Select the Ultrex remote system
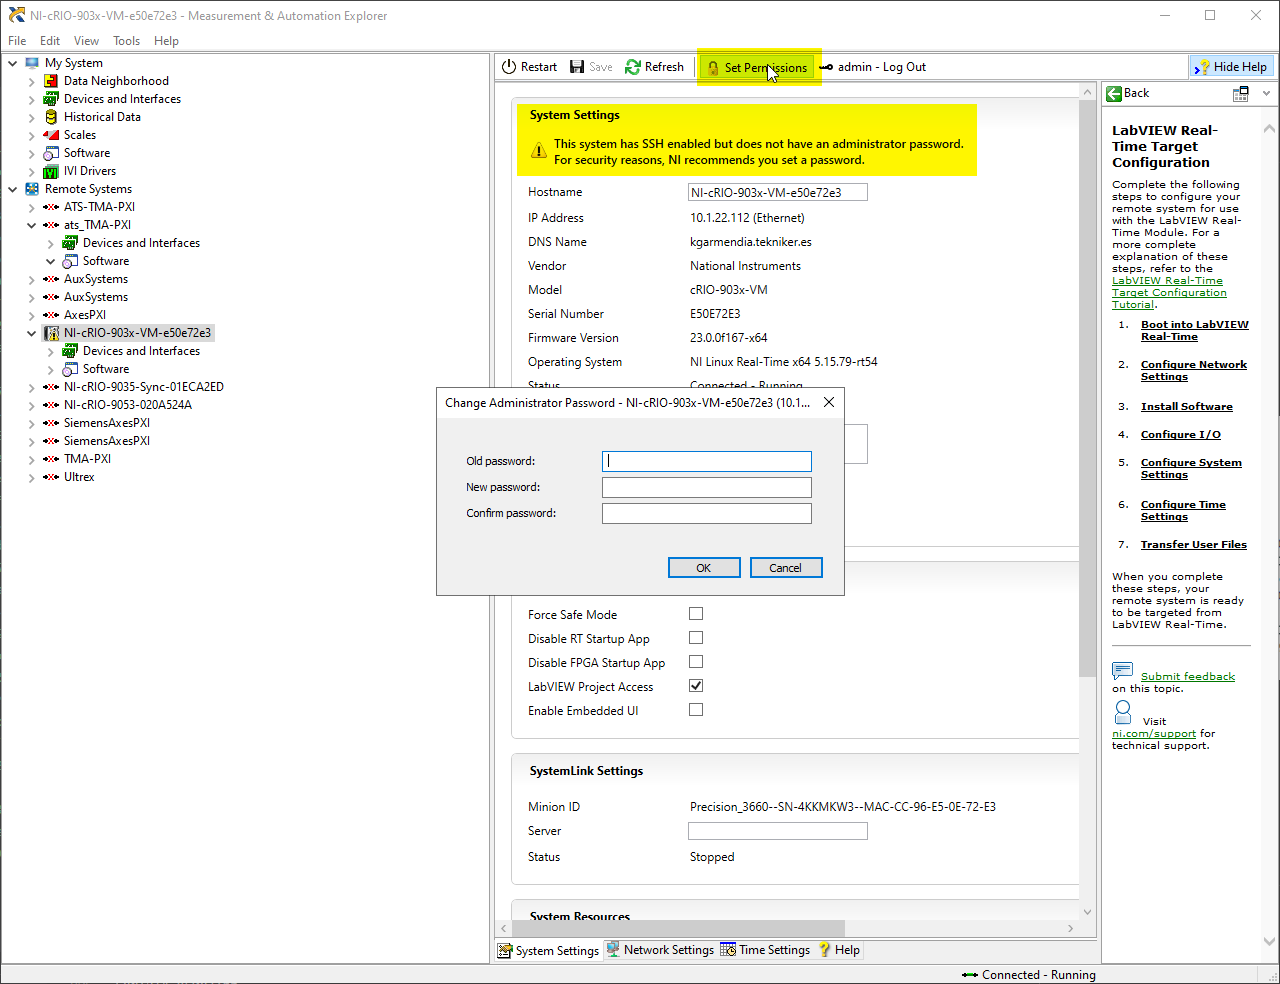Image resolution: width=1280 pixels, height=984 pixels. tap(79, 477)
